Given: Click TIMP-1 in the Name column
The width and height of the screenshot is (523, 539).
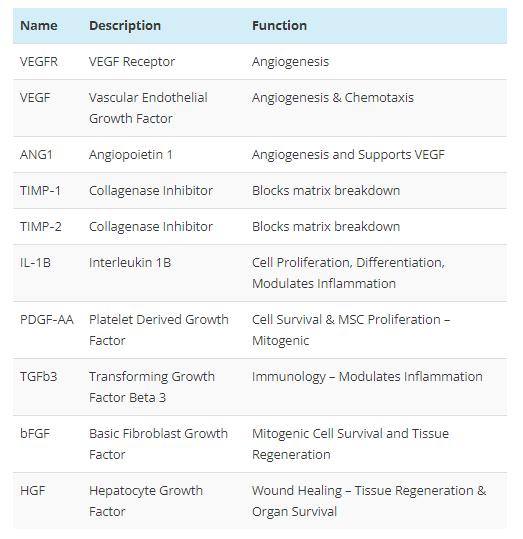Looking at the screenshot, I should [x=40, y=191].
